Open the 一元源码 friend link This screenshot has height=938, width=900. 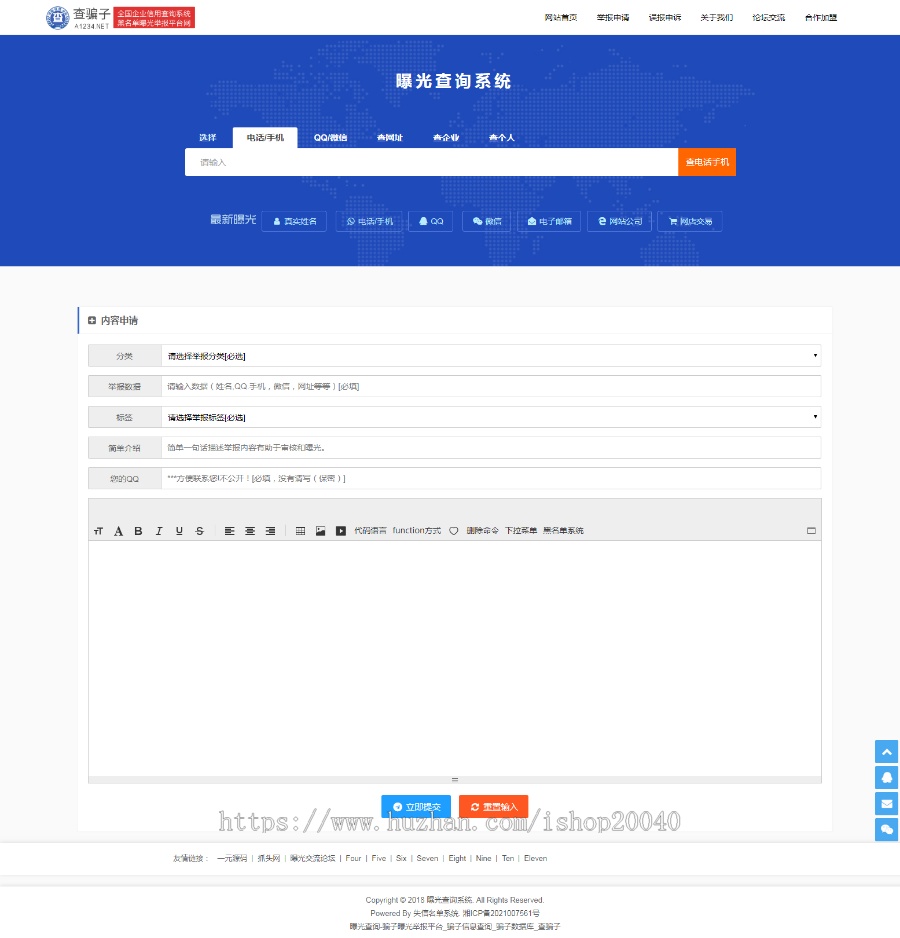point(232,858)
